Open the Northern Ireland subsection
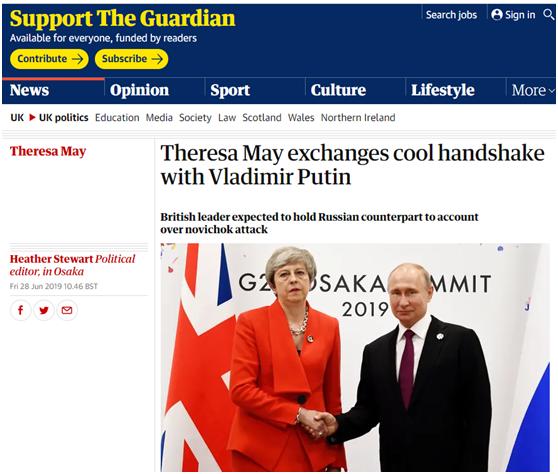This screenshot has height=474, width=558. (x=358, y=117)
